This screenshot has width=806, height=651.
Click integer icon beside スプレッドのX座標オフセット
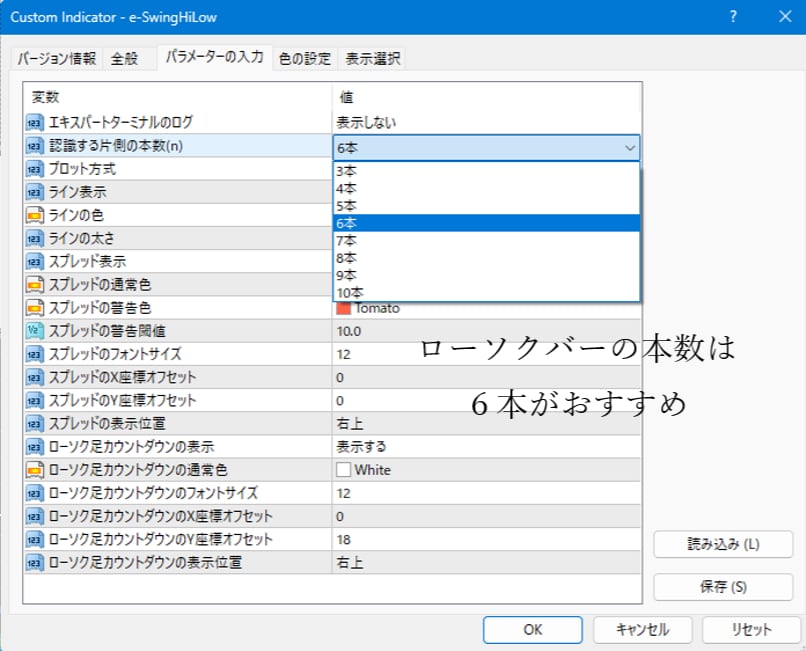click(34, 377)
